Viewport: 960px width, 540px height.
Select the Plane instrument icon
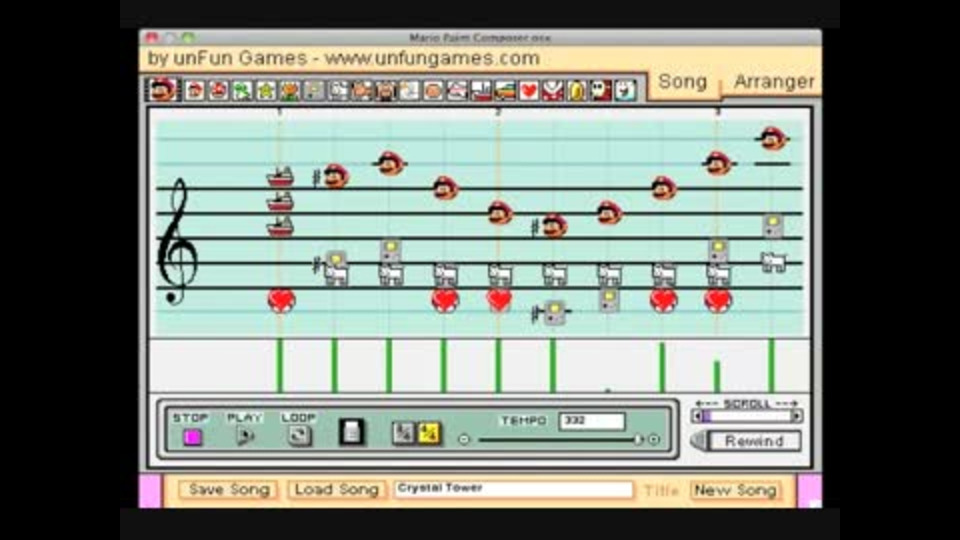pyautogui.click(x=457, y=91)
